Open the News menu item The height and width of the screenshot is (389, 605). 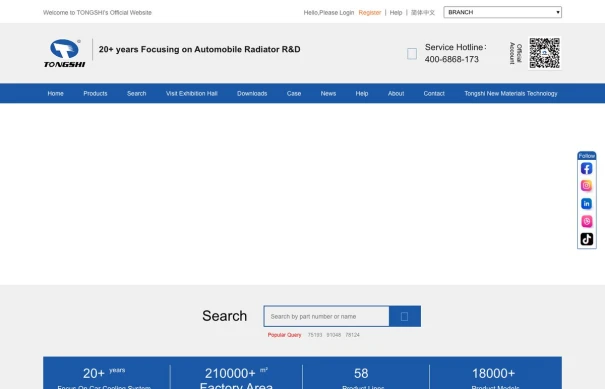pos(328,93)
